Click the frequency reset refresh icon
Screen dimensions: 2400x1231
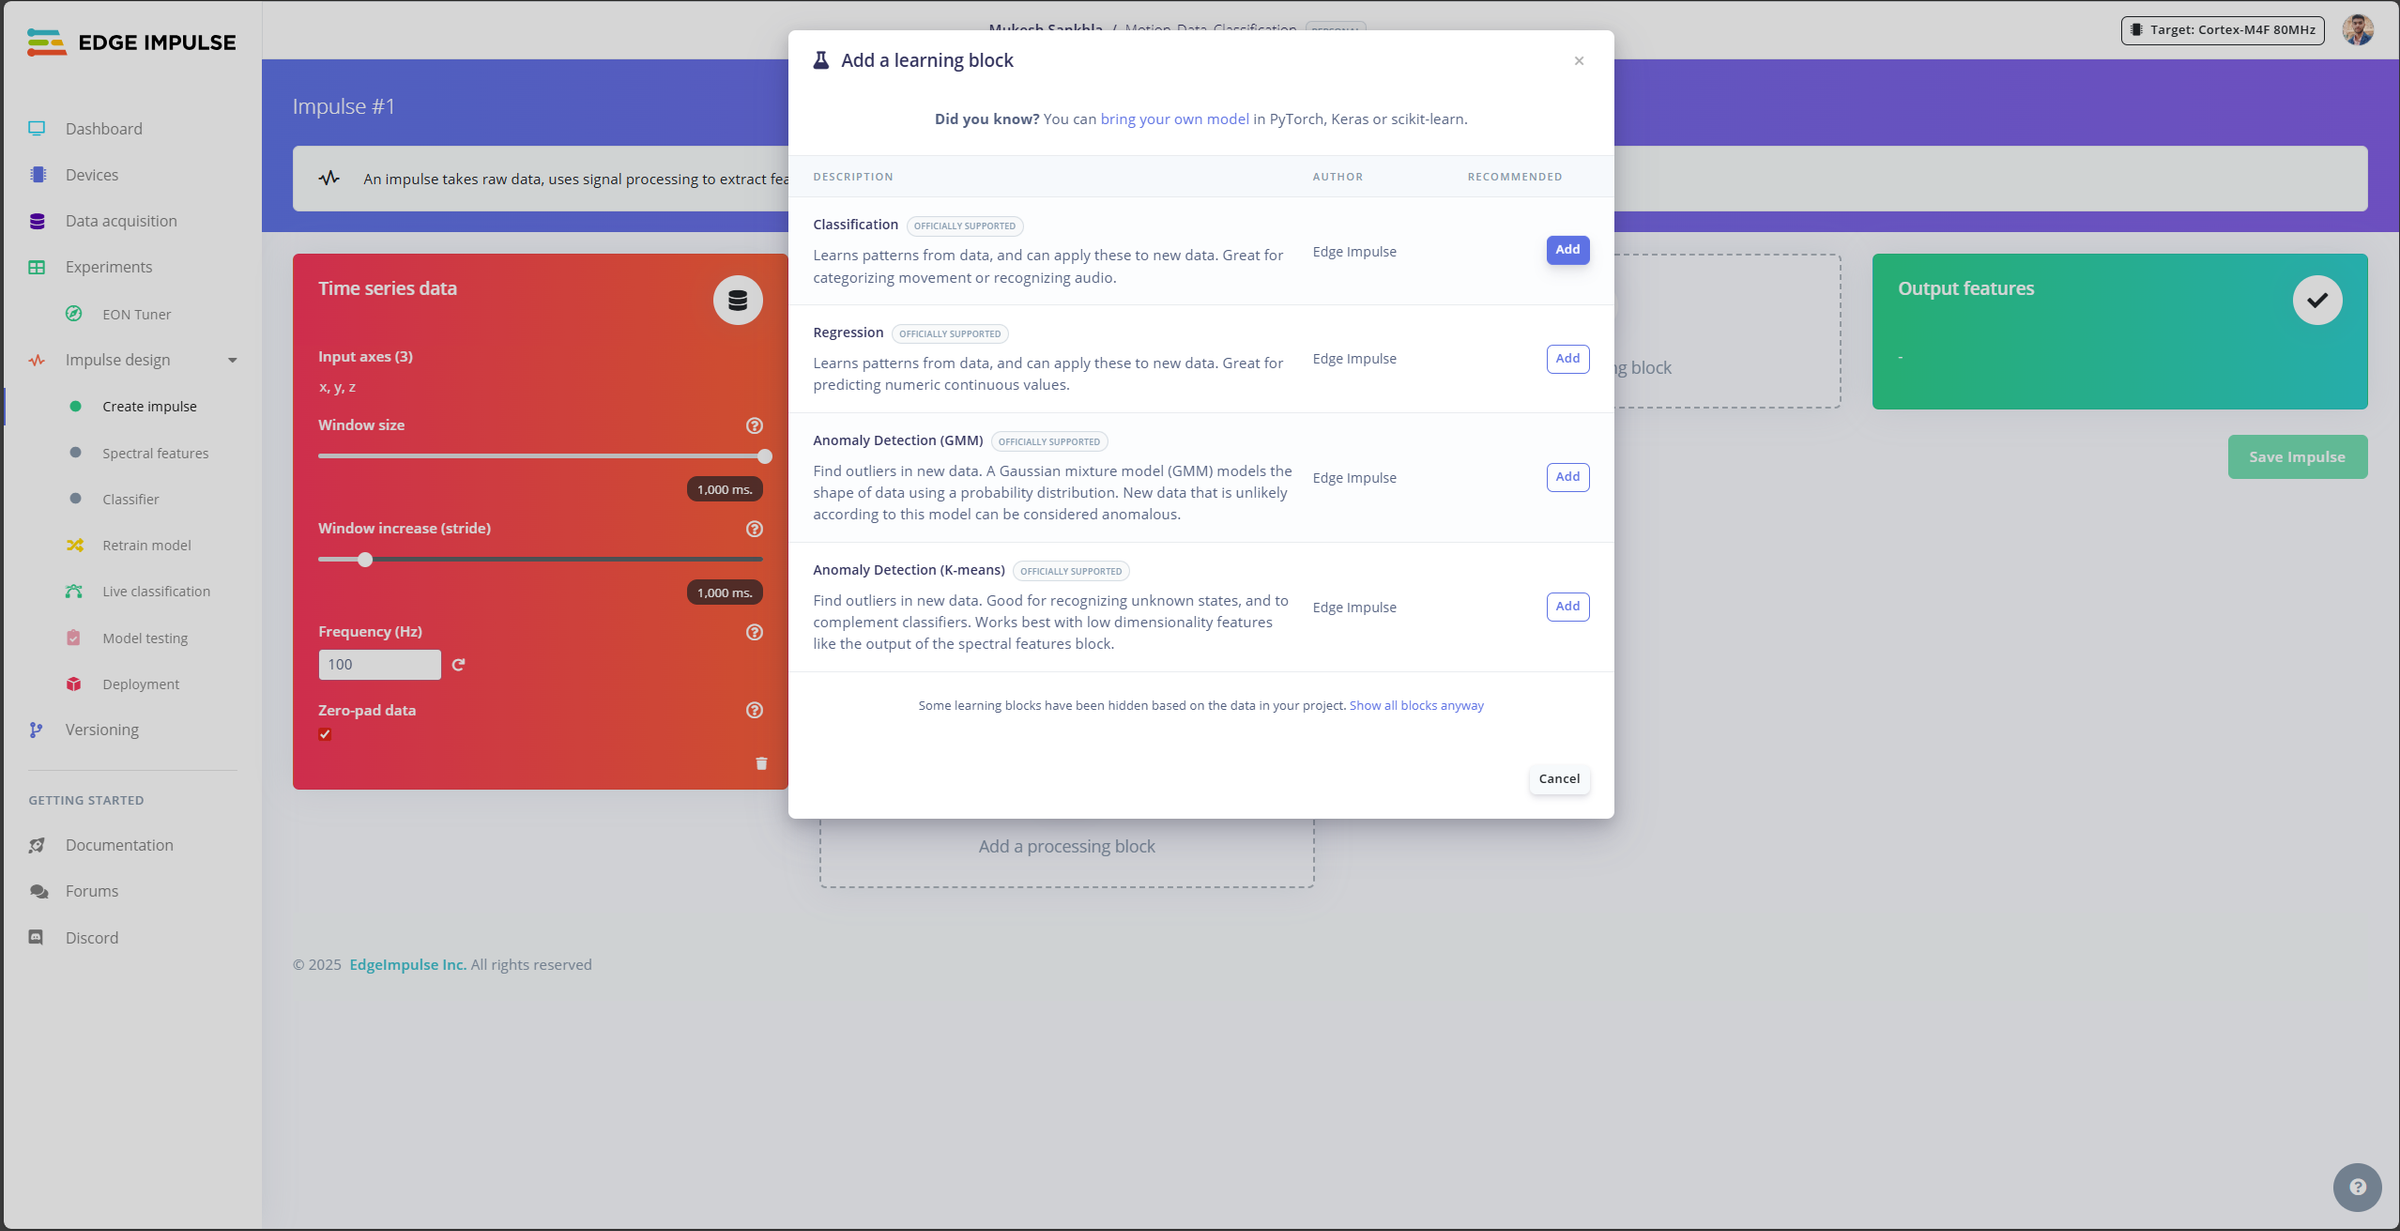pos(458,664)
